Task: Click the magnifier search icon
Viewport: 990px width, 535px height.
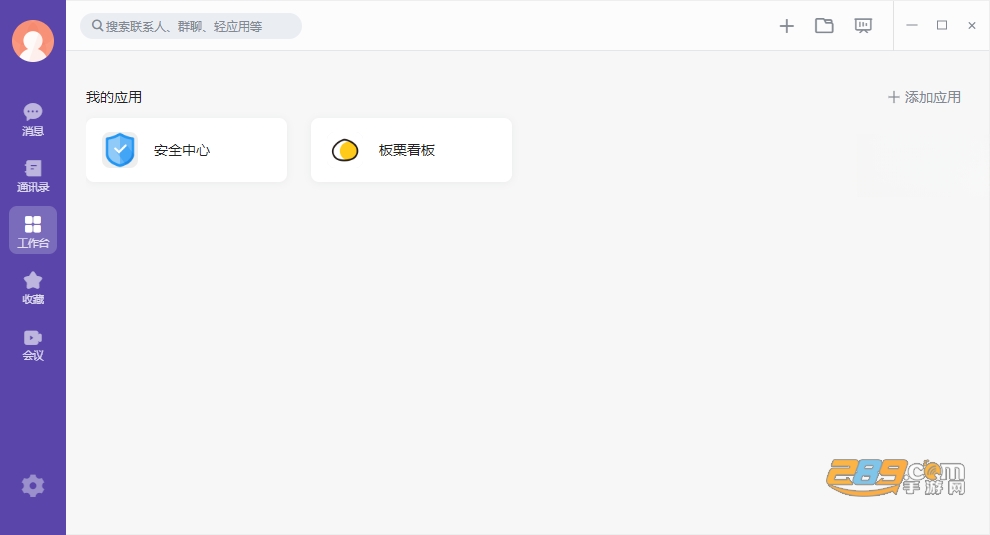Action: (x=97, y=26)
